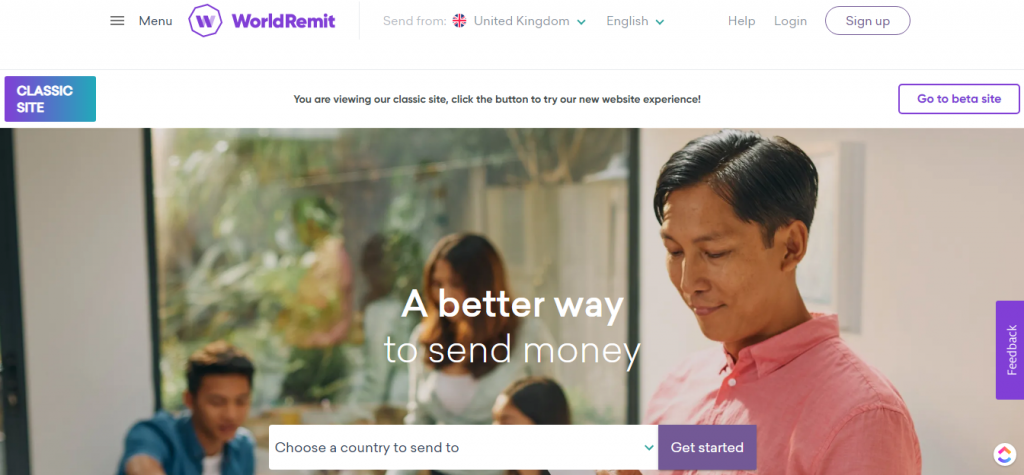Expand the English language dropdown
The height and width of the screenshot is (475, 1024).
pos(635,21)
